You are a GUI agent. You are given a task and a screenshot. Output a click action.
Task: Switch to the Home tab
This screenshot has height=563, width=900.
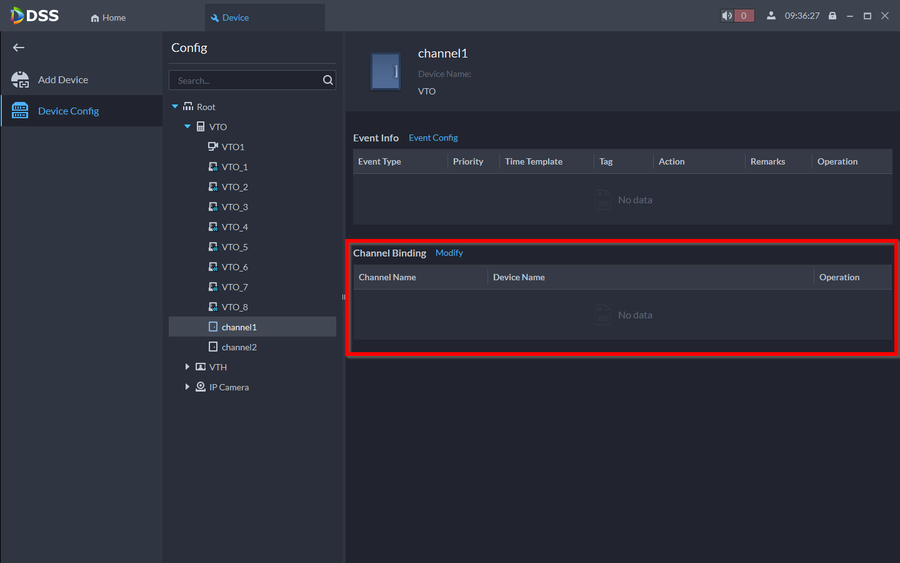tap(108, 18)
